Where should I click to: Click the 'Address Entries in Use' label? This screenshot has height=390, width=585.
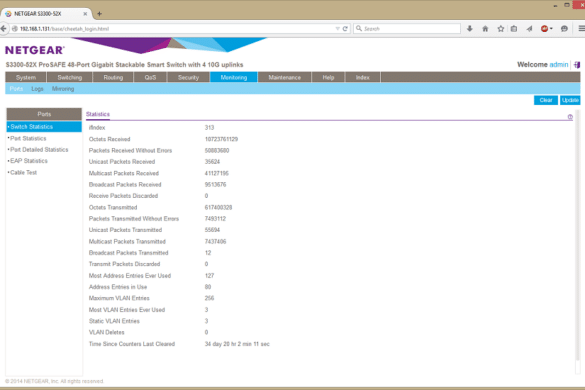tap(118, 287)
